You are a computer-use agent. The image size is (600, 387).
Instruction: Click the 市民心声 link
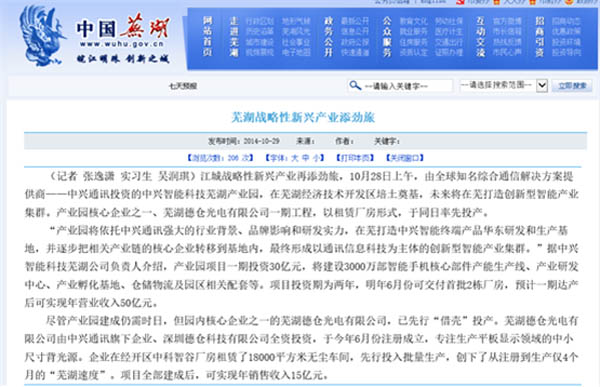tap(507, 52)
